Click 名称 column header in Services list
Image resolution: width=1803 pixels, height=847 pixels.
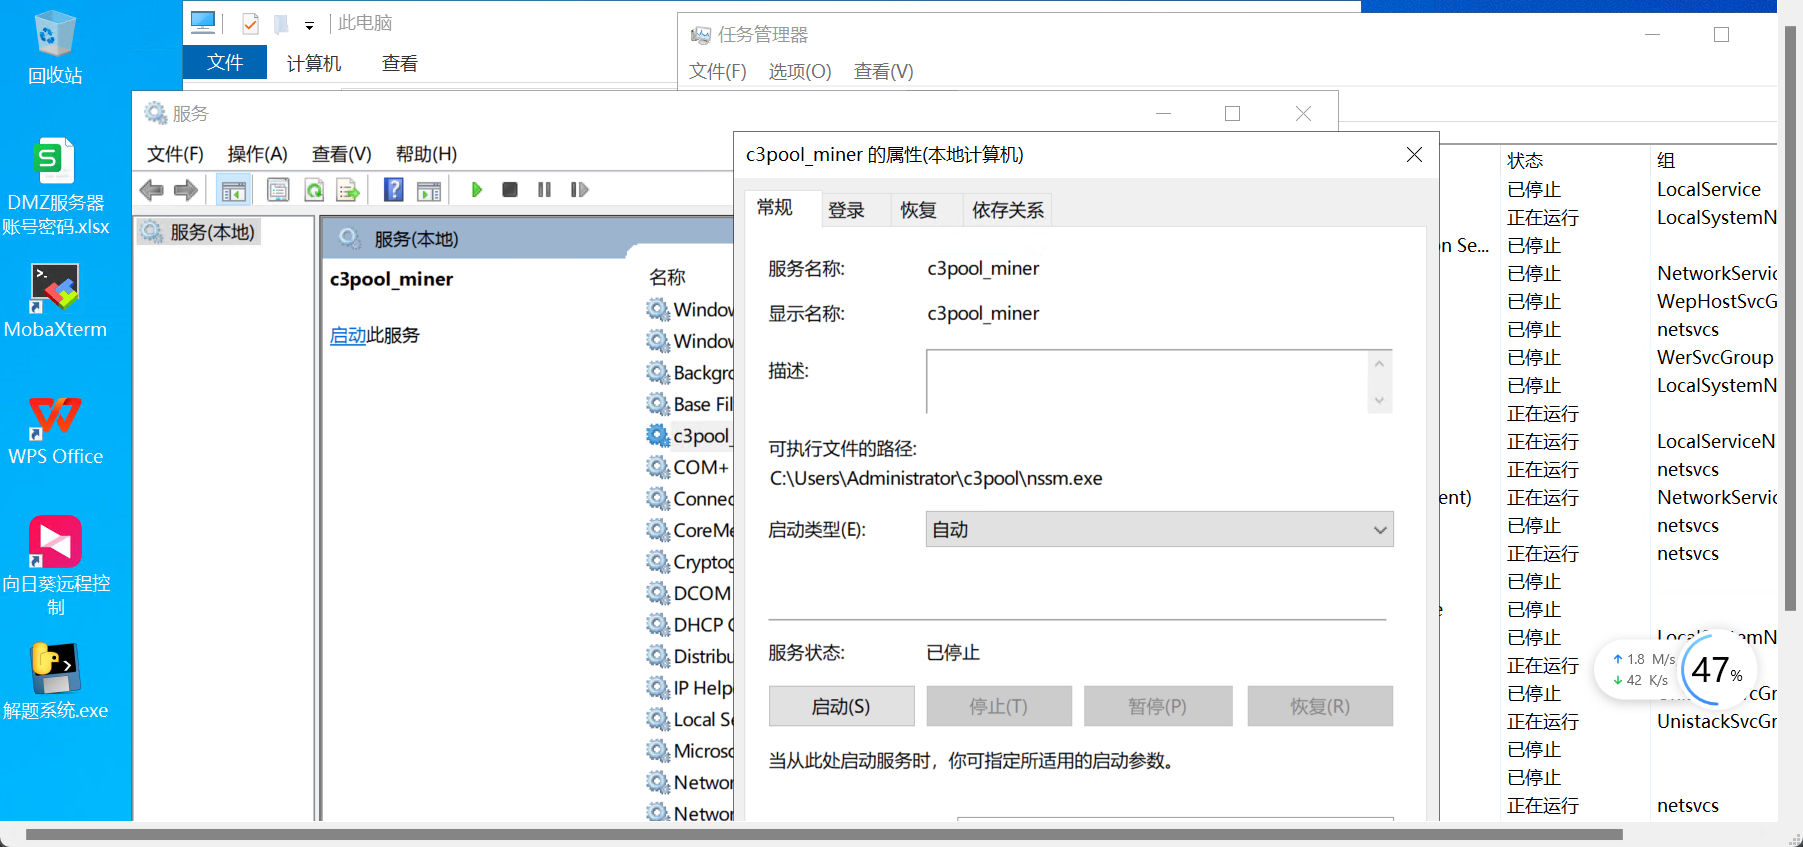click(667, 277)
